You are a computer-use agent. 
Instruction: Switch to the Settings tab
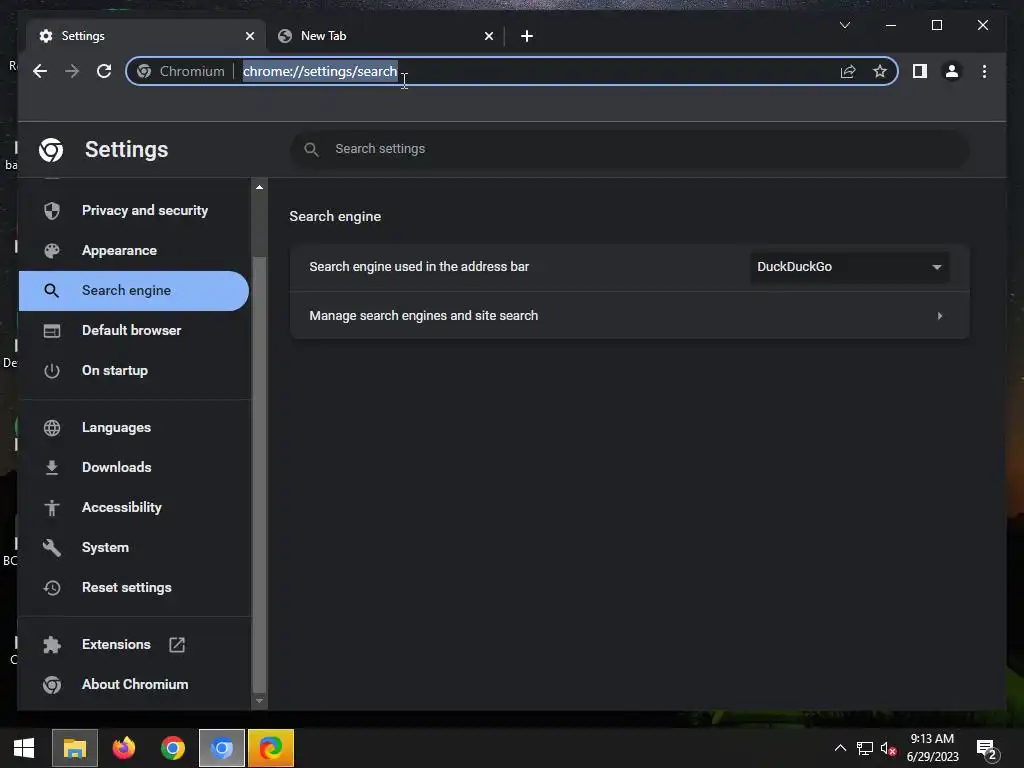coord(146,36)
